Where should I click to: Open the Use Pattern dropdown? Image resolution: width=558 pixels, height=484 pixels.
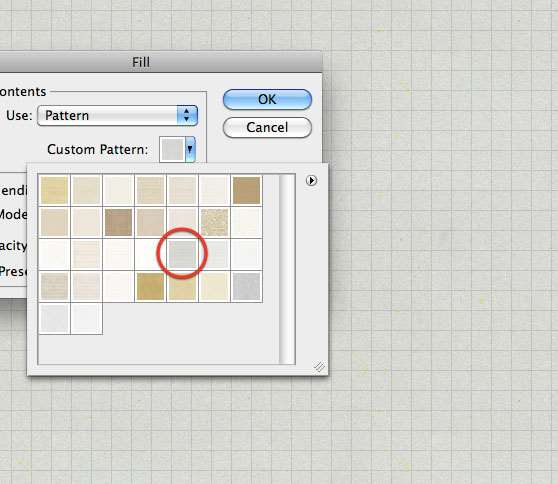117,115
